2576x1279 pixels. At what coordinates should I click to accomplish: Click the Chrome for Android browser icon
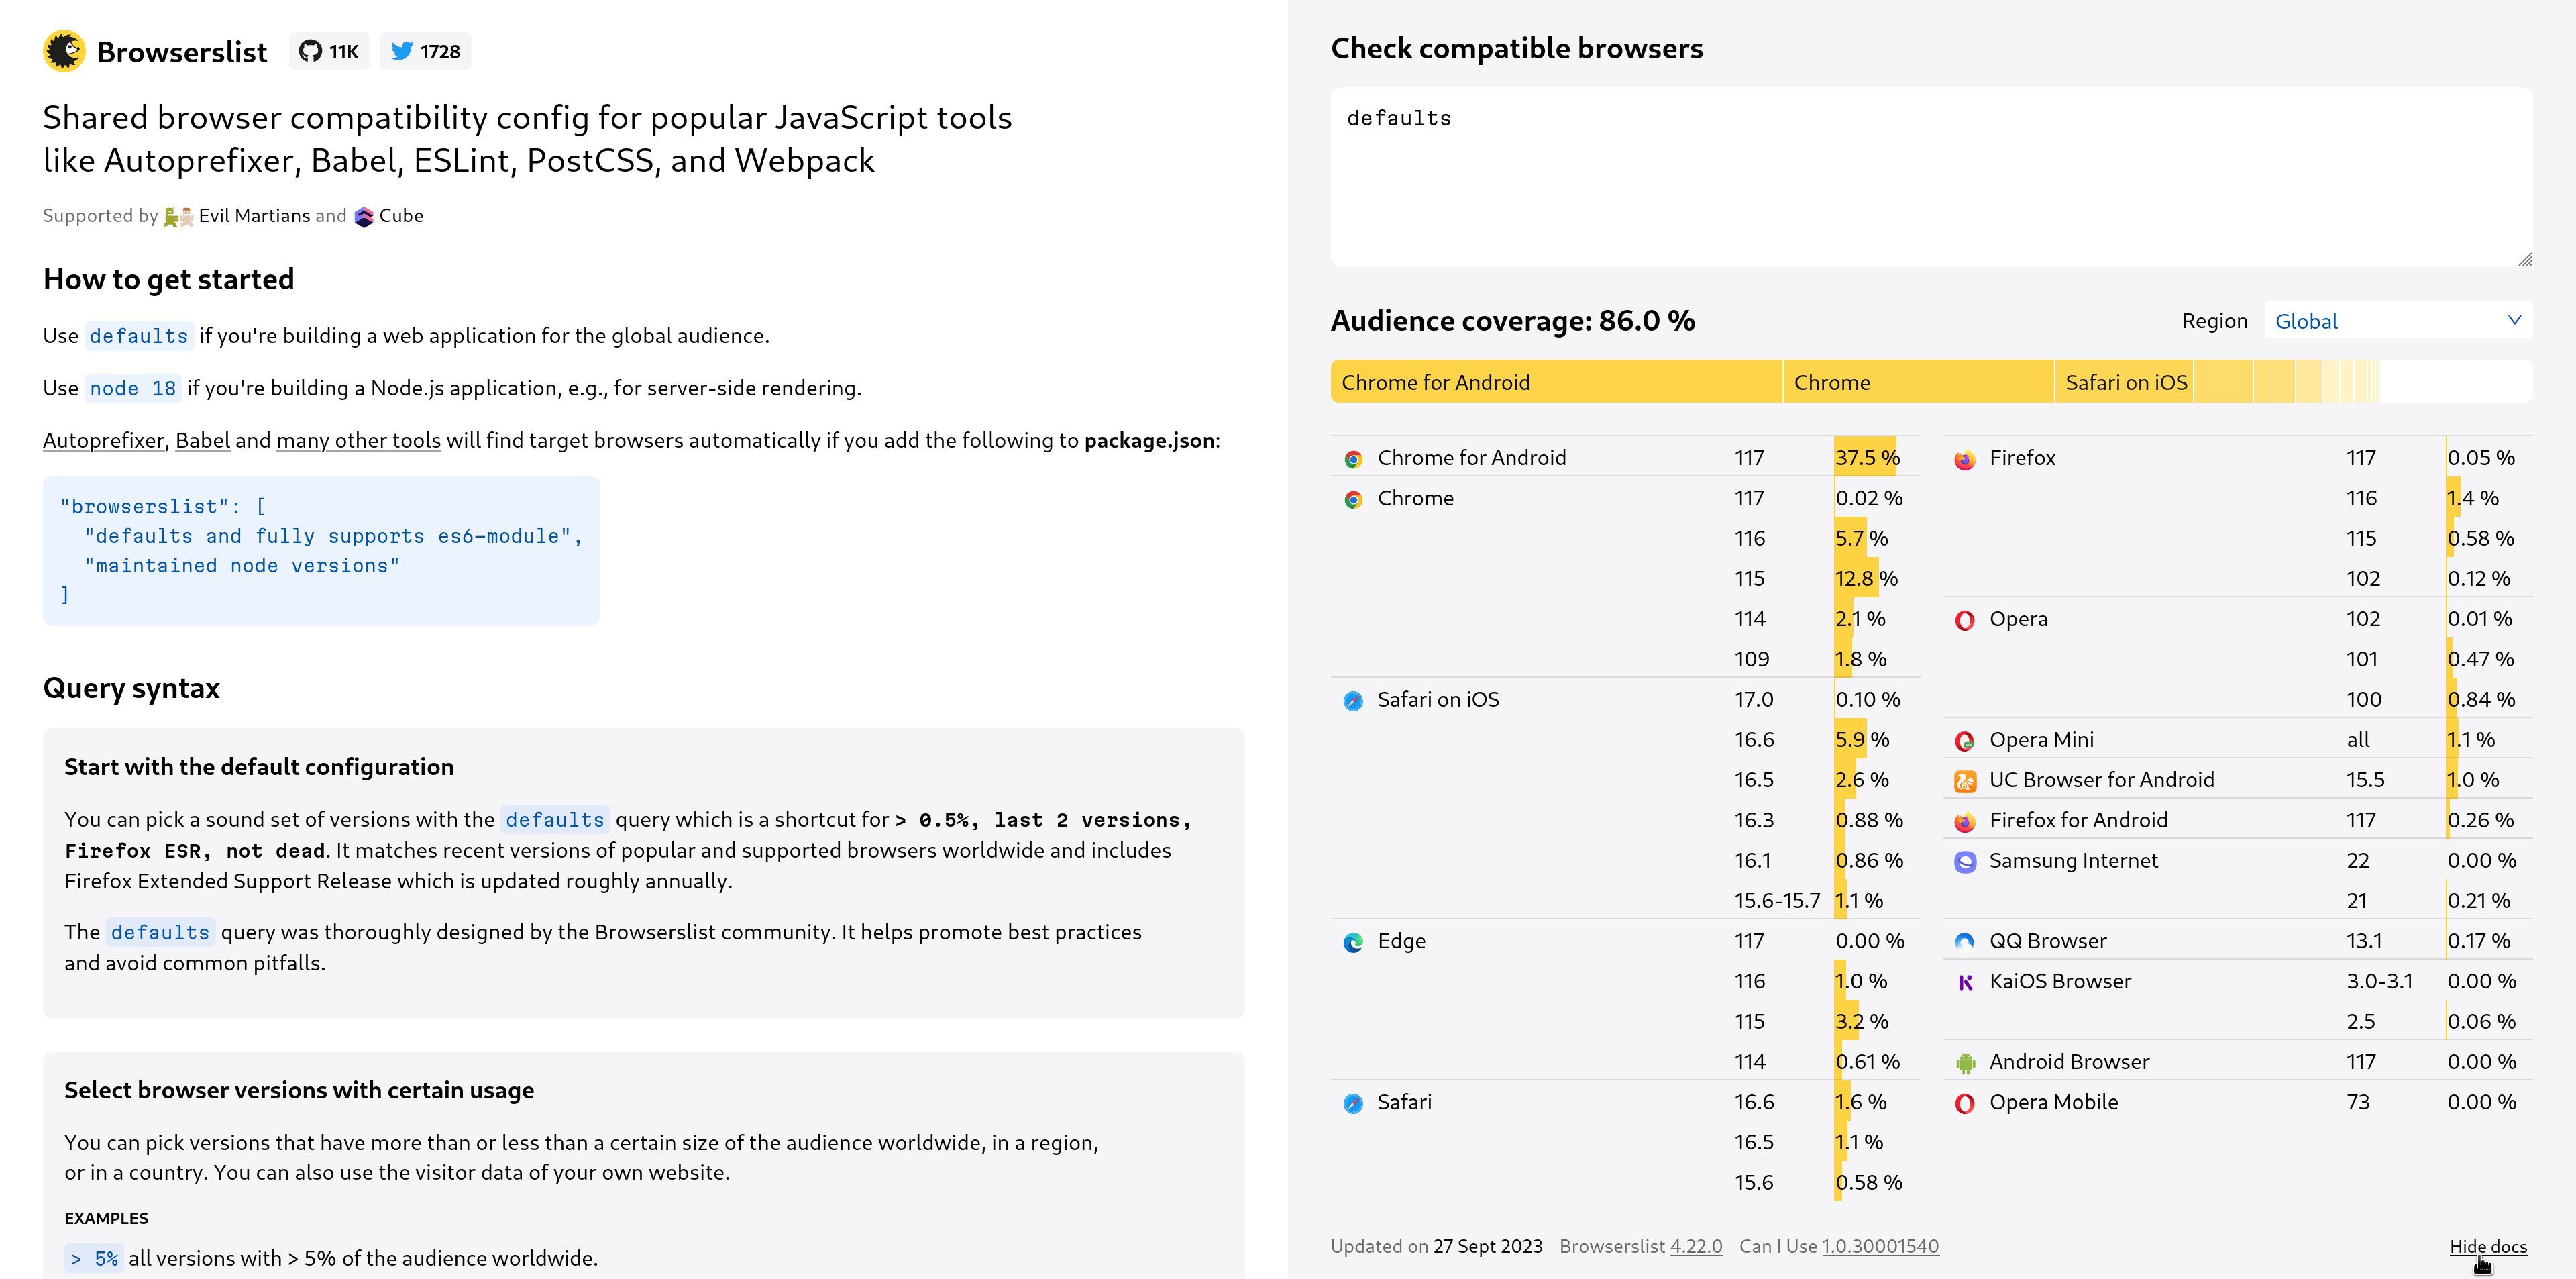click(1353, 459)
